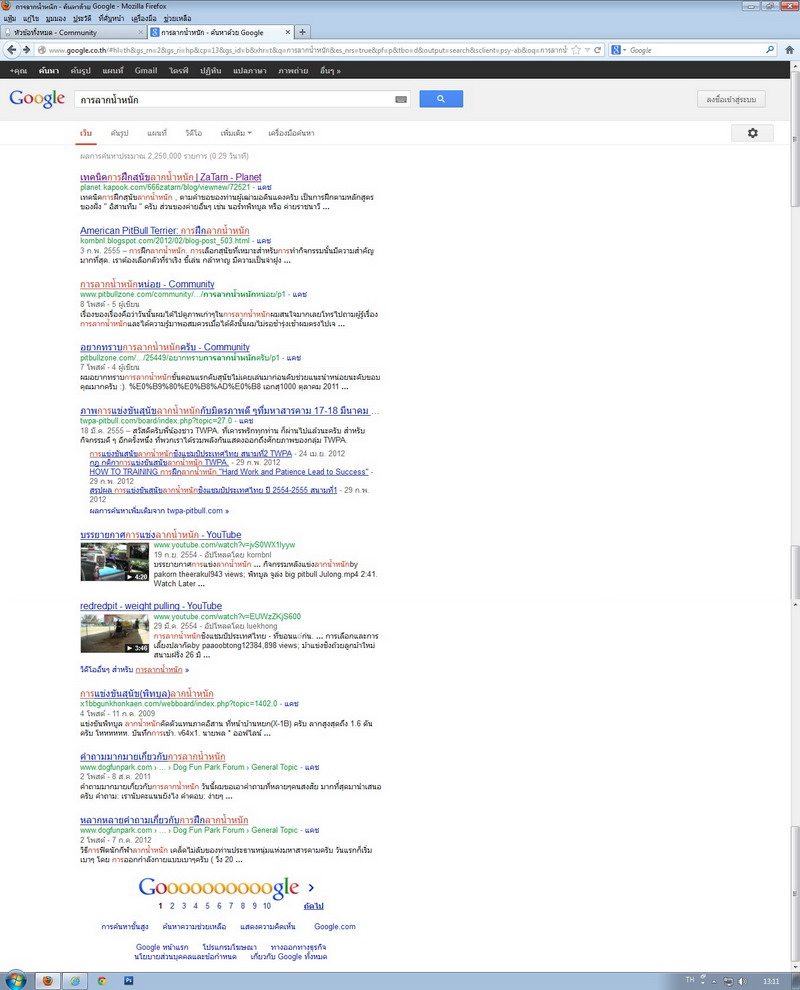Click the Google logo beside search box
This screenshot has height=990, width=800.
coord(37,98)
